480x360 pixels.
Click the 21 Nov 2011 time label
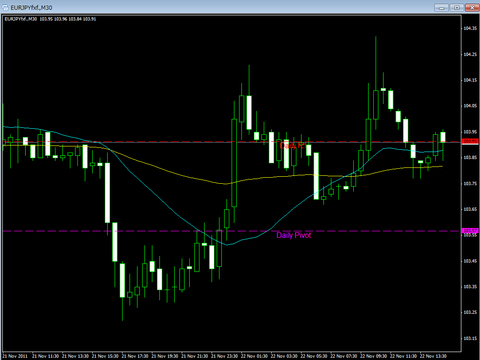[15, 356]
